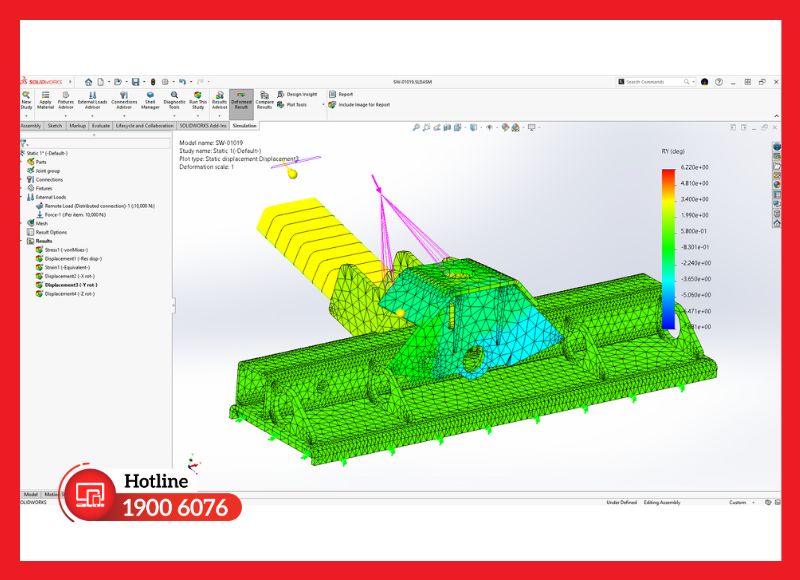
Task: Open the Help question mark icon
Action: tap(718, 82)
